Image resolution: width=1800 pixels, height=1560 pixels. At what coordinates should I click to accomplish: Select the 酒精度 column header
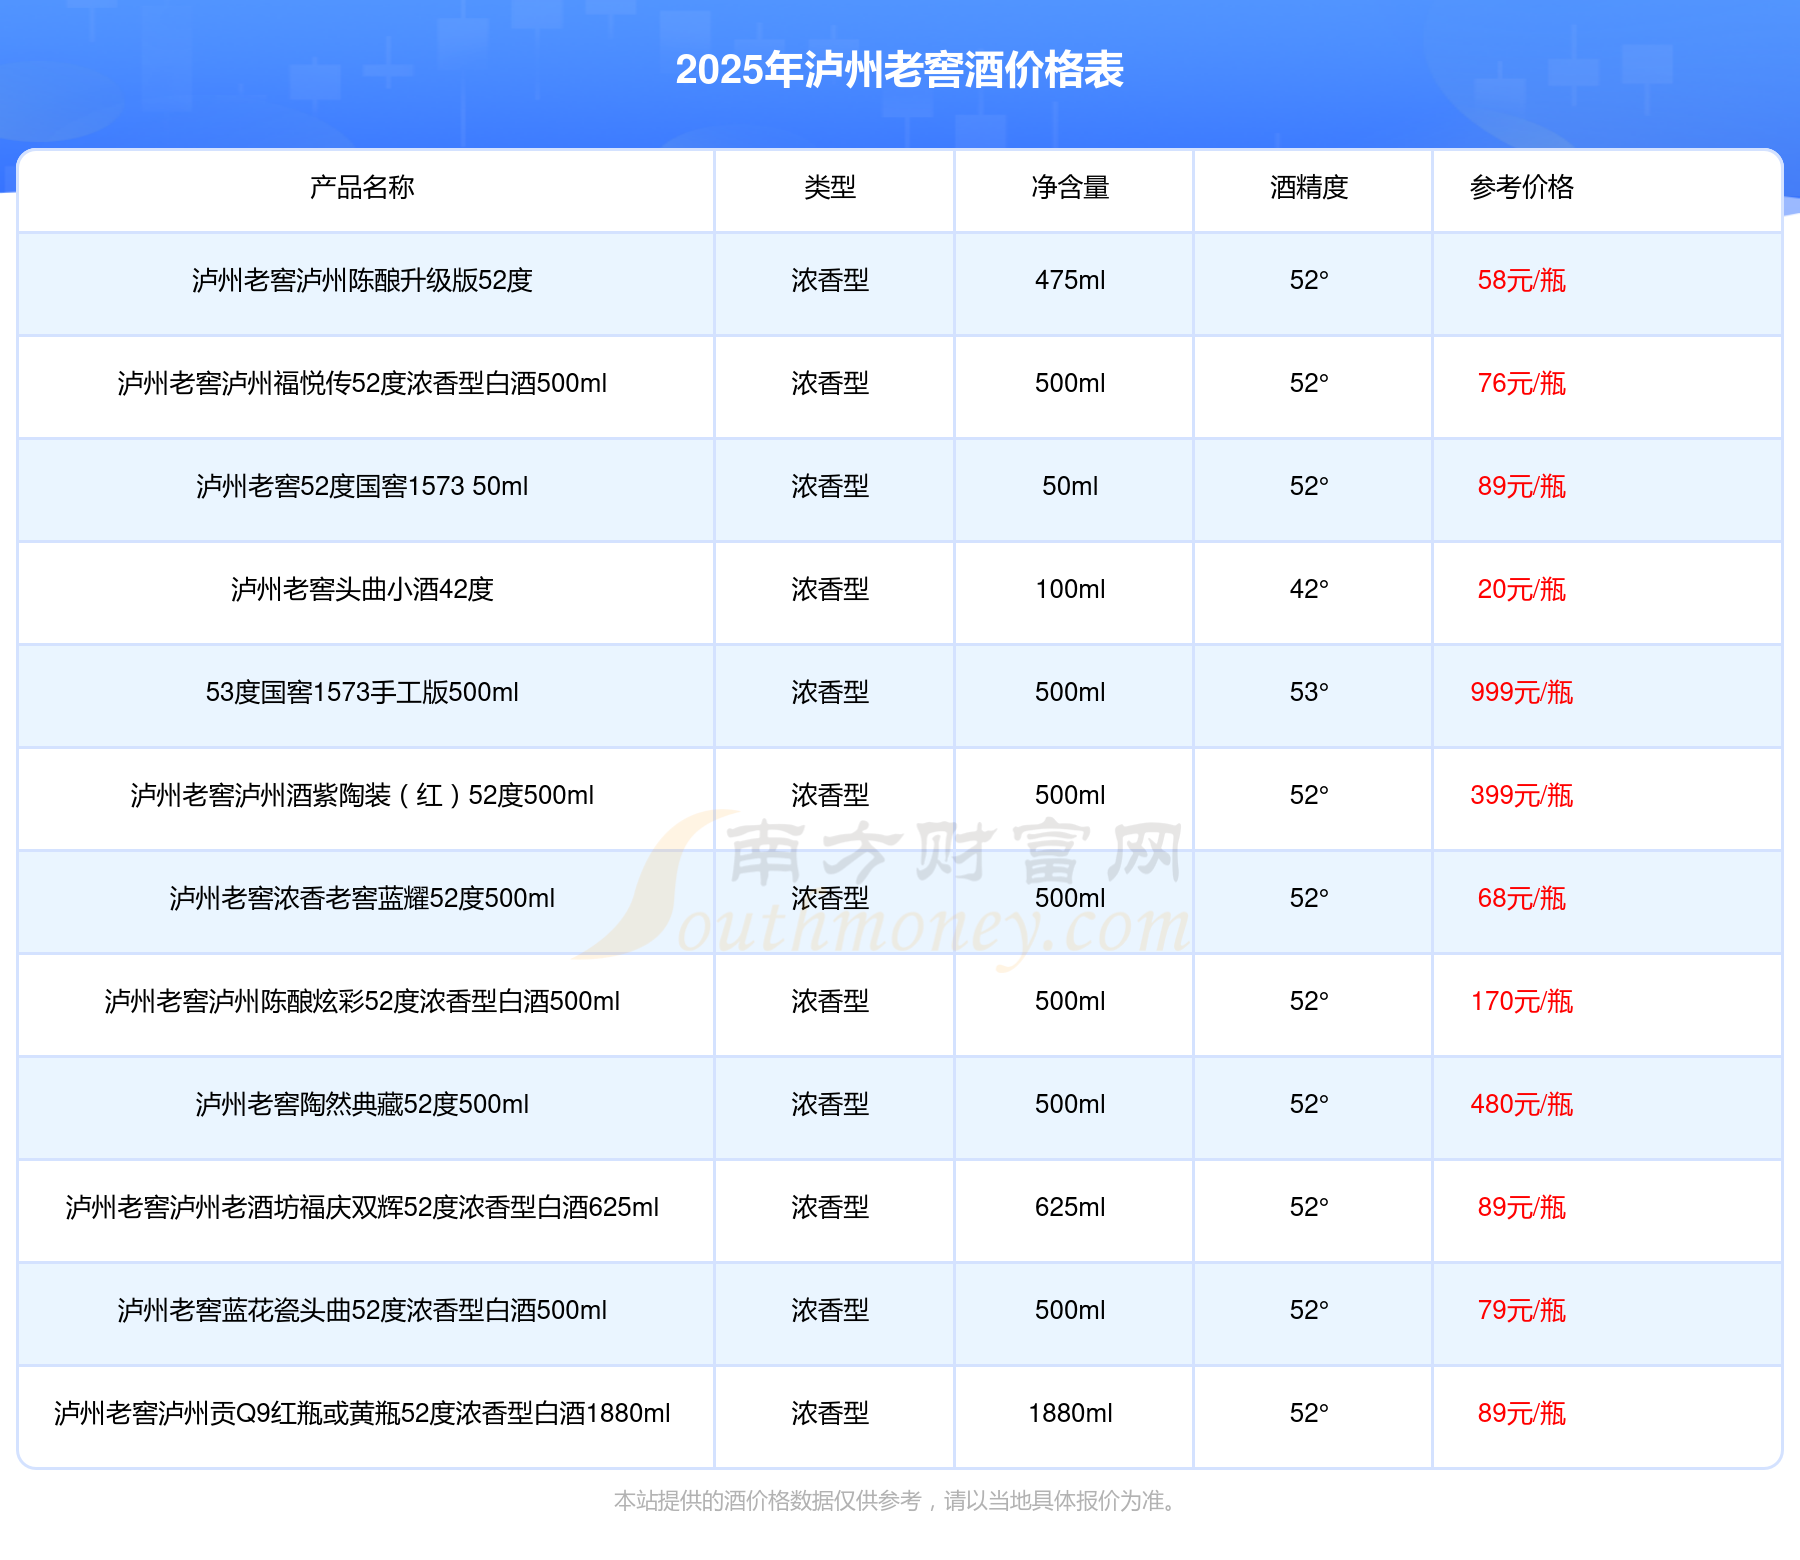coord(1309,187)
